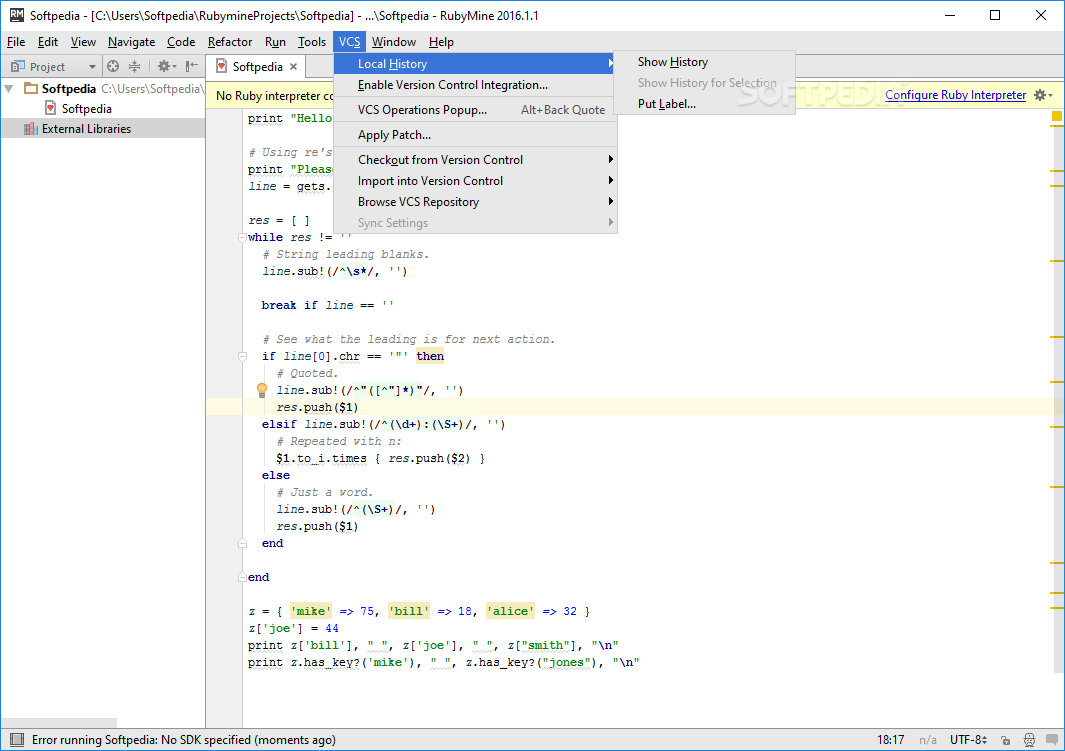Click the tool windows quick access icon in status bar
1065x751 pixels.
[17, 739]
